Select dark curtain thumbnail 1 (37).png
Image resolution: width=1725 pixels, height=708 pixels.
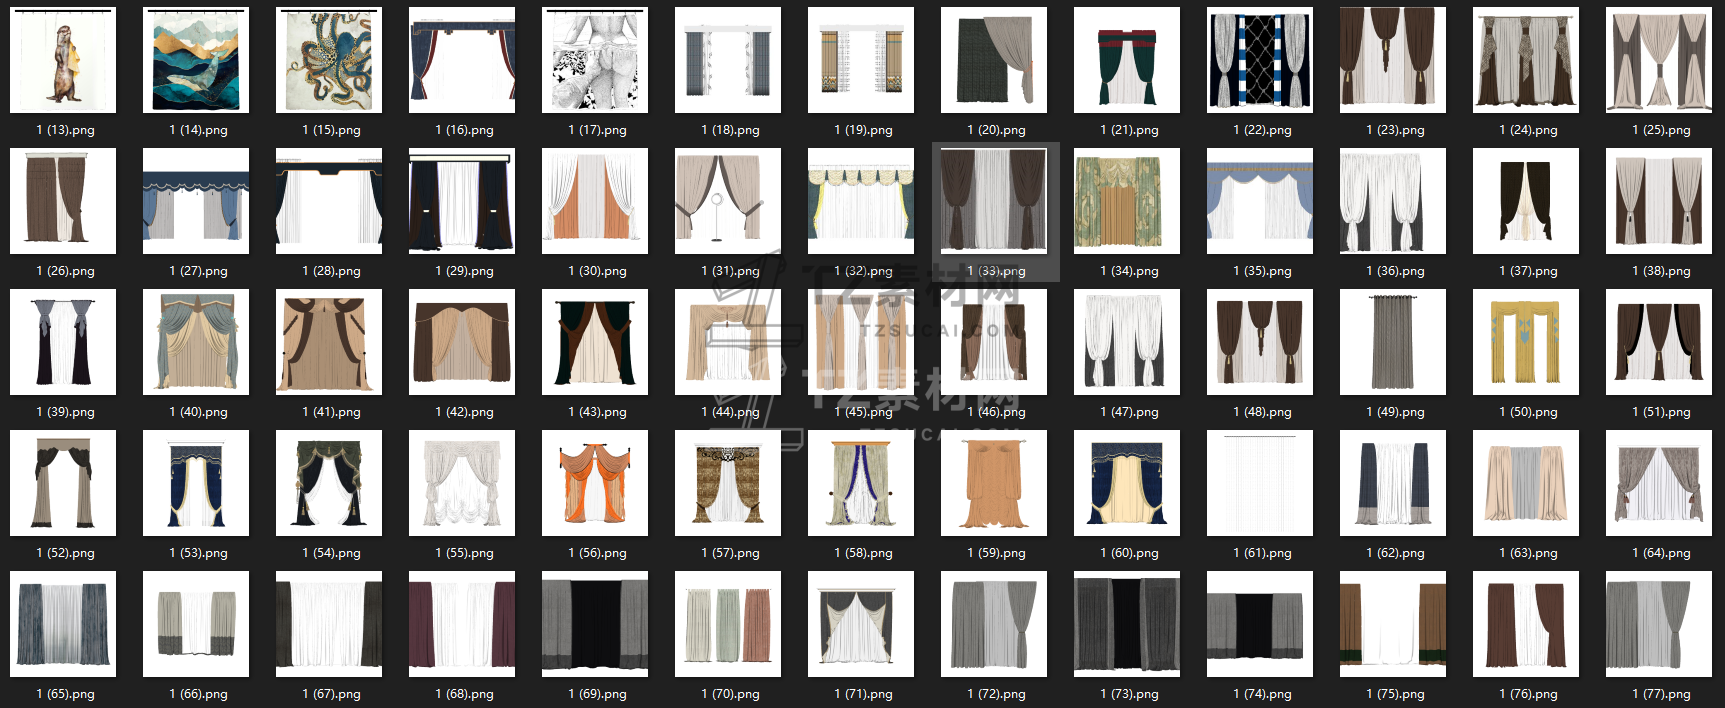click(1526, 201)
